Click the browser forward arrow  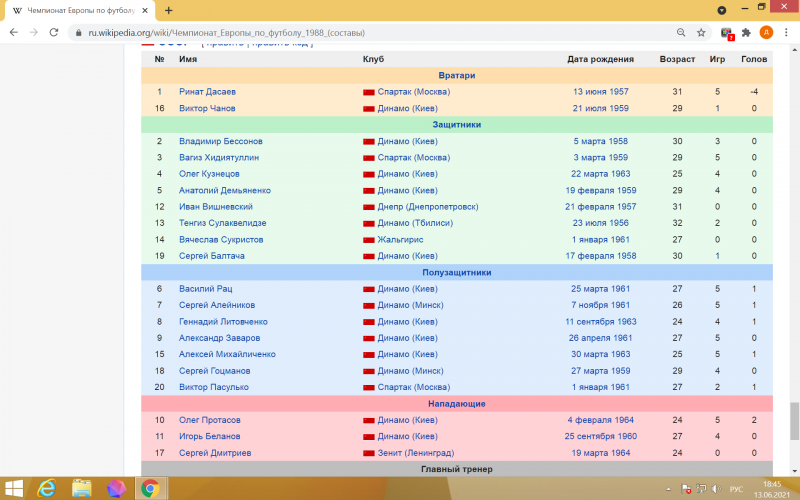[34, 32]
